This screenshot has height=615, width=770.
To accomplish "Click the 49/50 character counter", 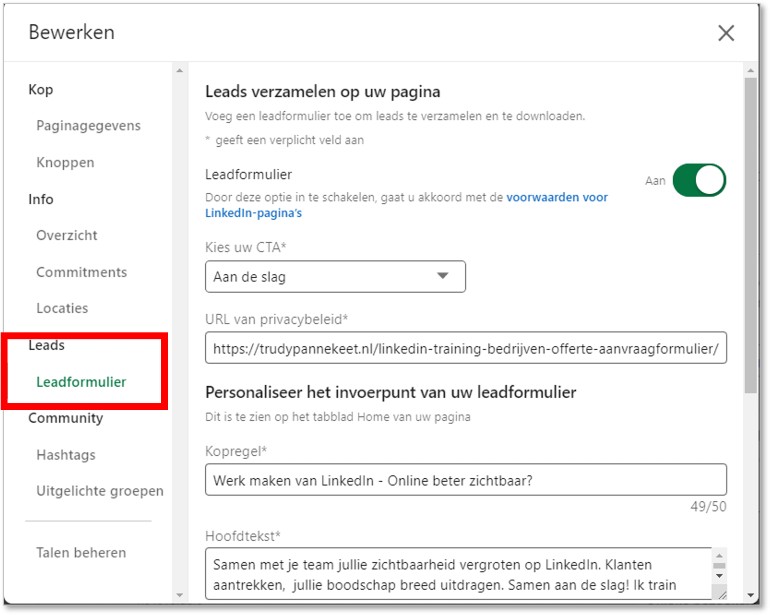I will [708, 506].
